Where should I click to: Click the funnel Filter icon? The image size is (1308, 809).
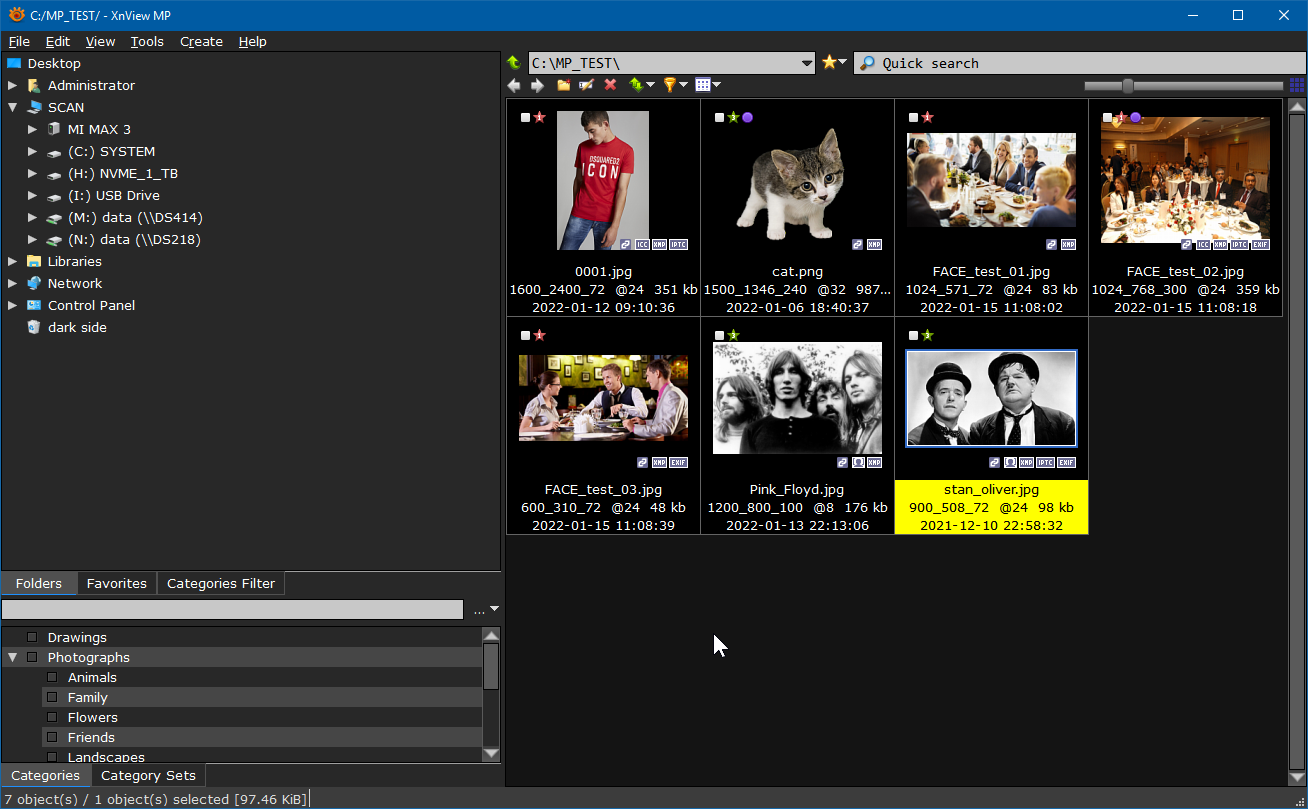[x=670, y=86]
